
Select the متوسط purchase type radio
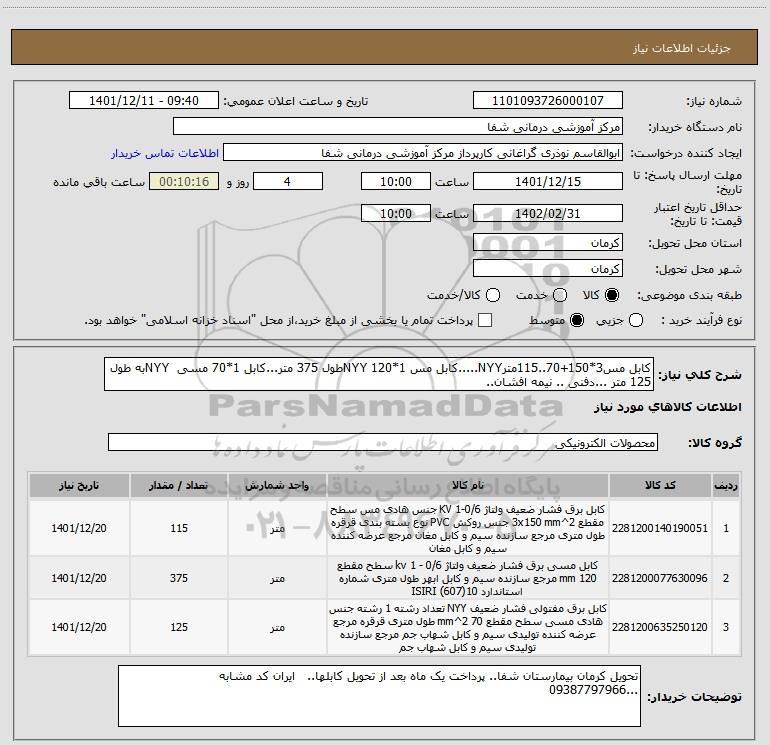pyautogui.click(x=577, y=321)
